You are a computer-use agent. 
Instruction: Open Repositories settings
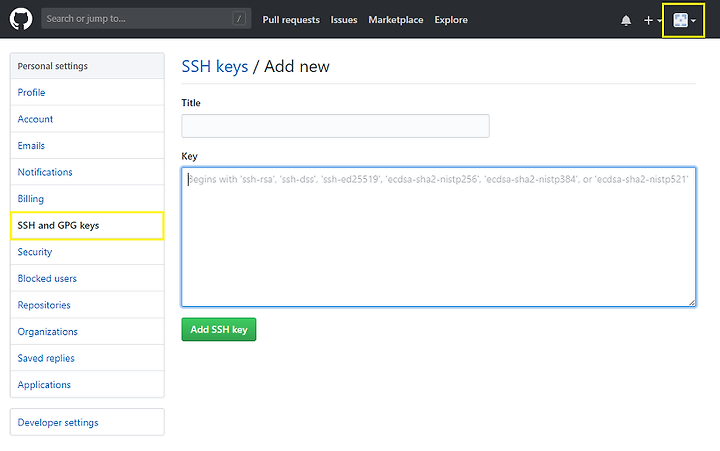87,305
